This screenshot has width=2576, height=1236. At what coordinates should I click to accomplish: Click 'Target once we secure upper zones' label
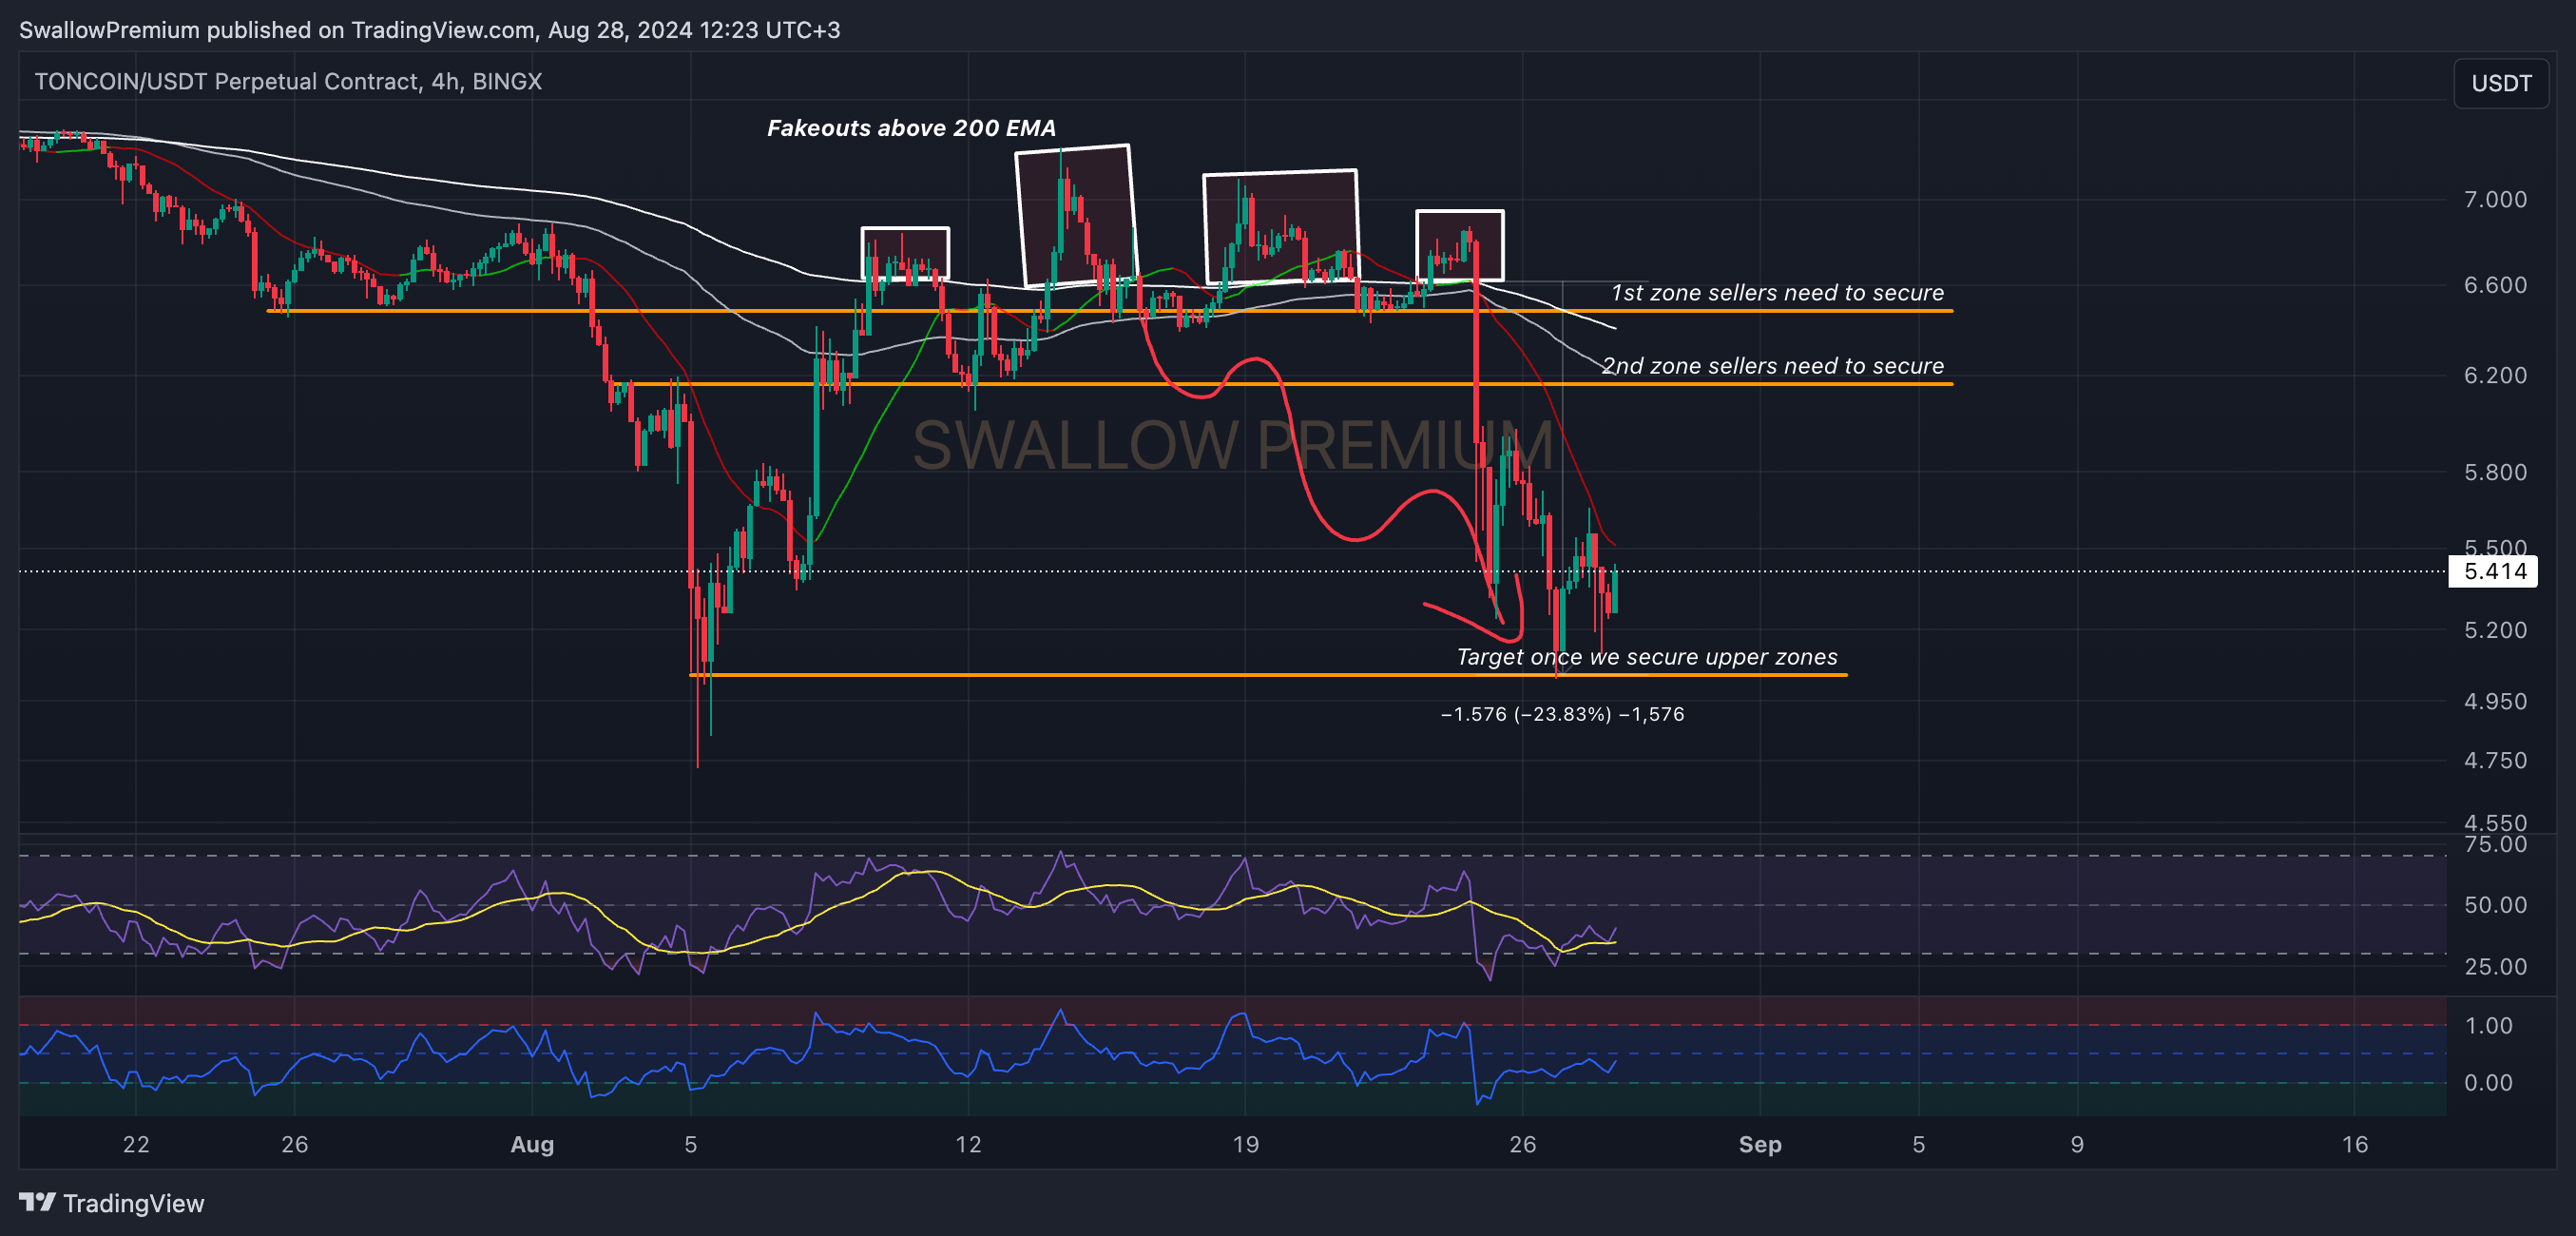click(1646, 656)
